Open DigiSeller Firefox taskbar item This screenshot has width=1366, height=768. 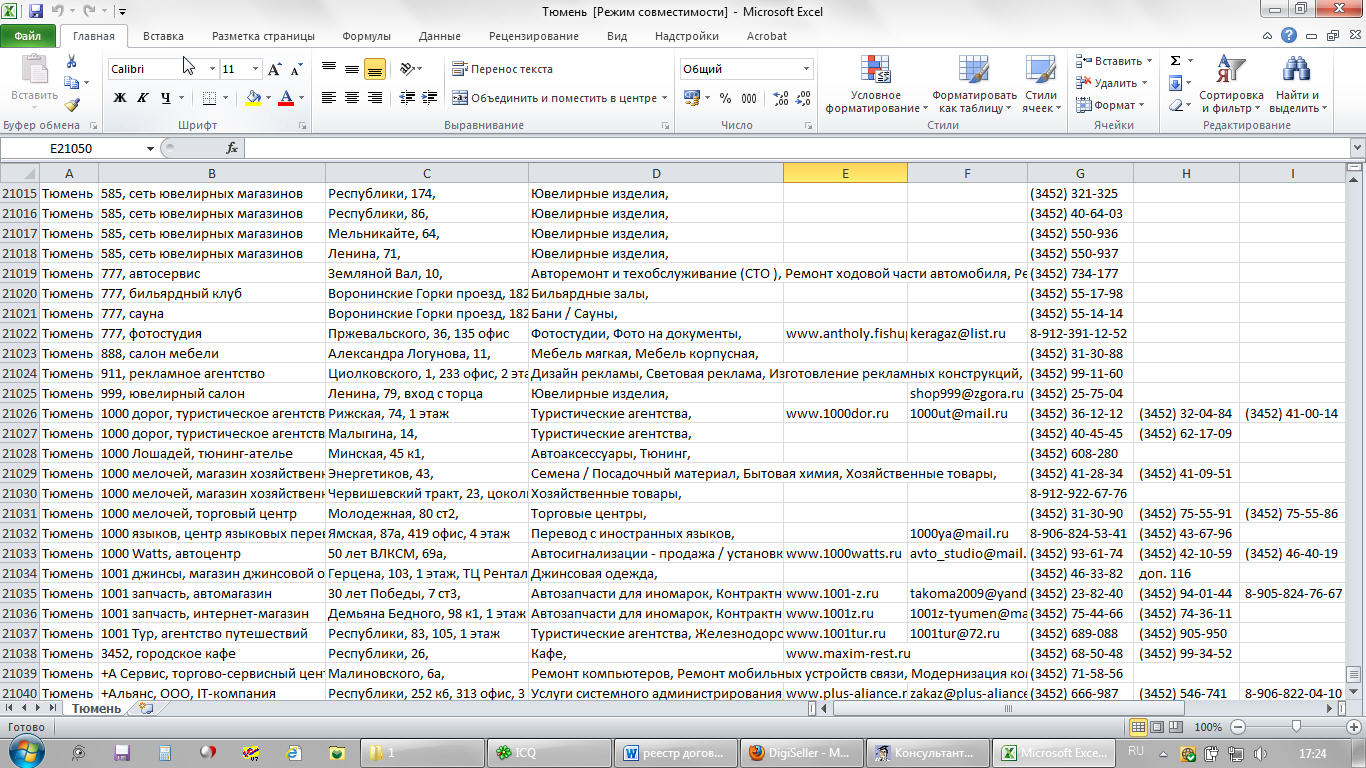pos(799,752)
